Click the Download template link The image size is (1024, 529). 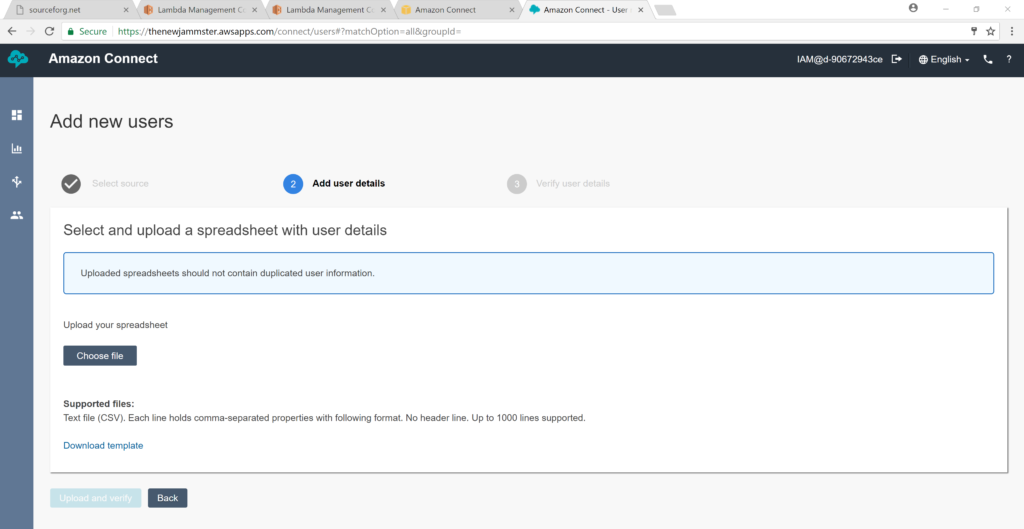pos(103,445)
